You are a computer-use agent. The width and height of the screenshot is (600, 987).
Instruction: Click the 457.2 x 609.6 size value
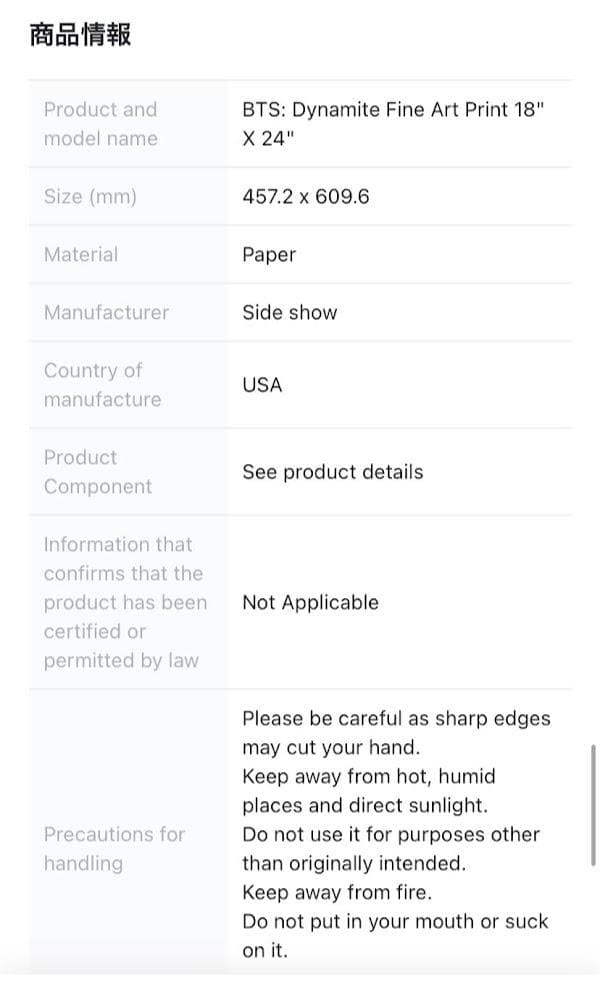pos(305,196)
